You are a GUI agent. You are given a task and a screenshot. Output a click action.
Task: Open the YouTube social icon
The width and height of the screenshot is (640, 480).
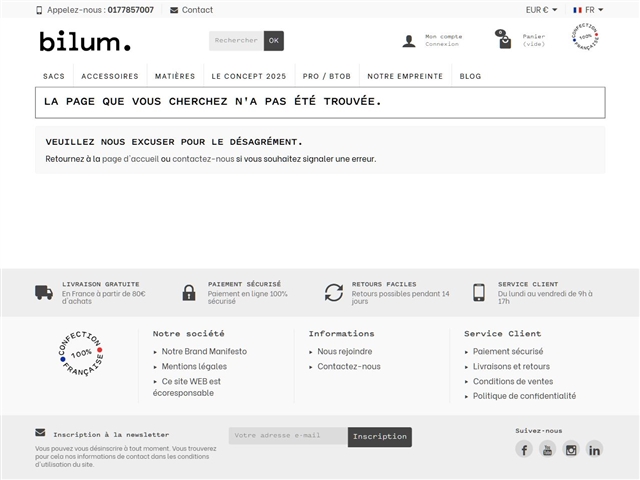pyautogui.click(x=547, y=449)
